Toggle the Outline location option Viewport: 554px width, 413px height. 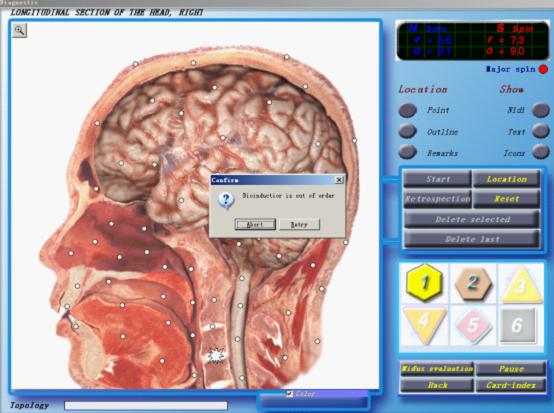[x=408, y=131]
